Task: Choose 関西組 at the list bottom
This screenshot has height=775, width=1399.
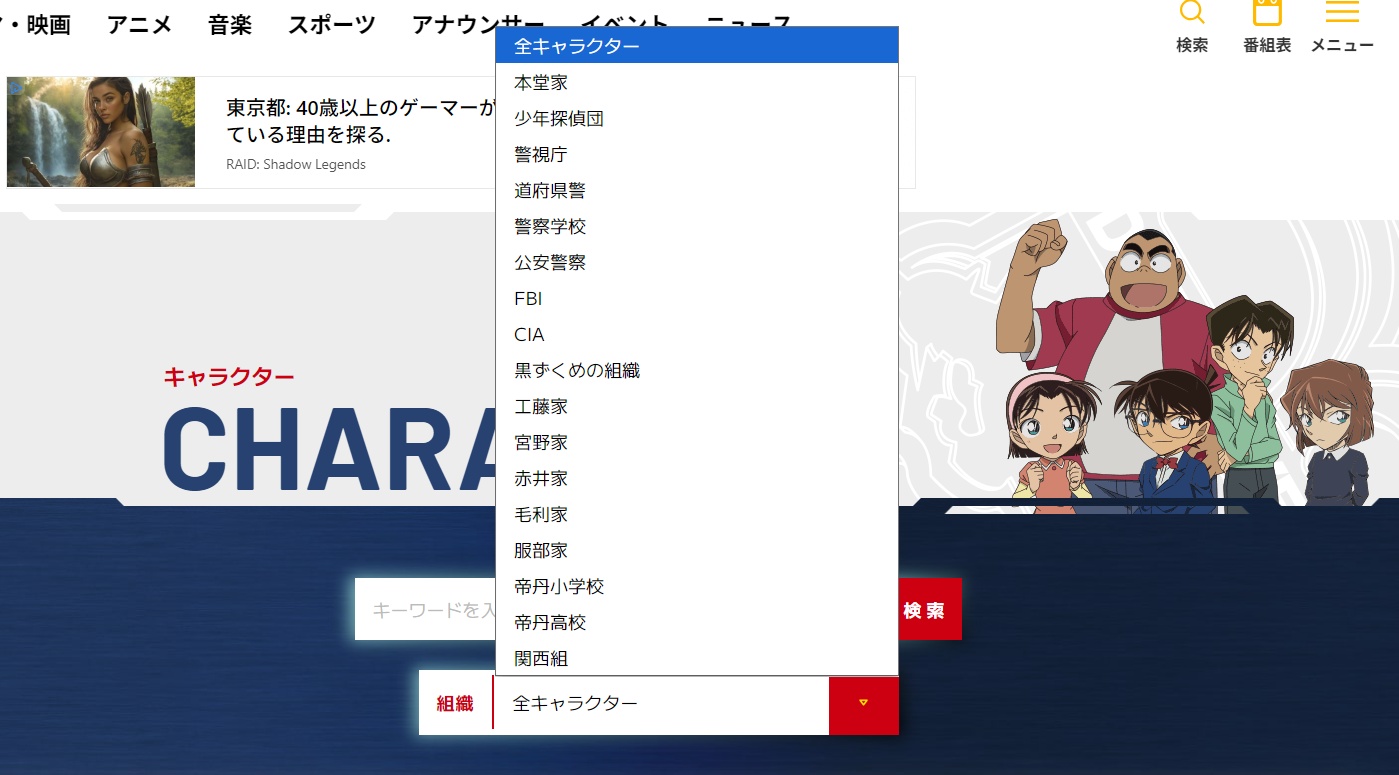Action: point(541,659)
